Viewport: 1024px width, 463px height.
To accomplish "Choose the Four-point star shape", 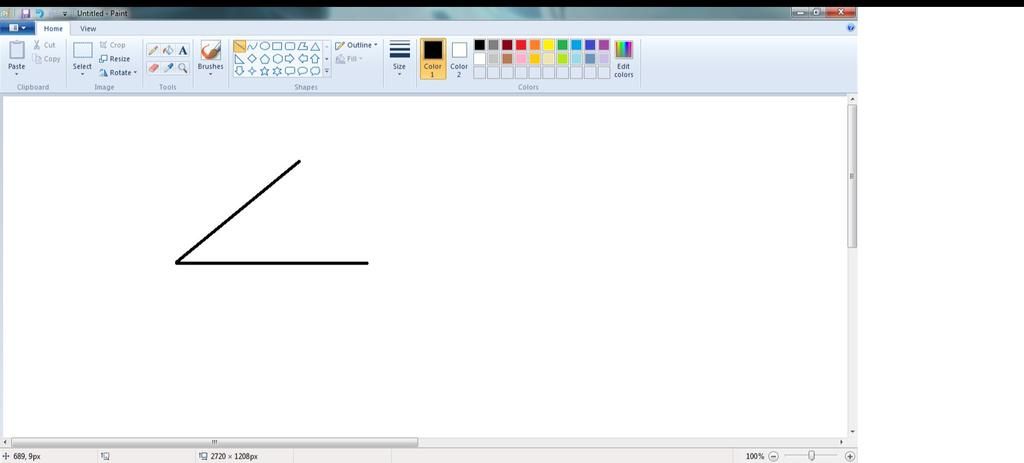I will (x=252, y=71).
